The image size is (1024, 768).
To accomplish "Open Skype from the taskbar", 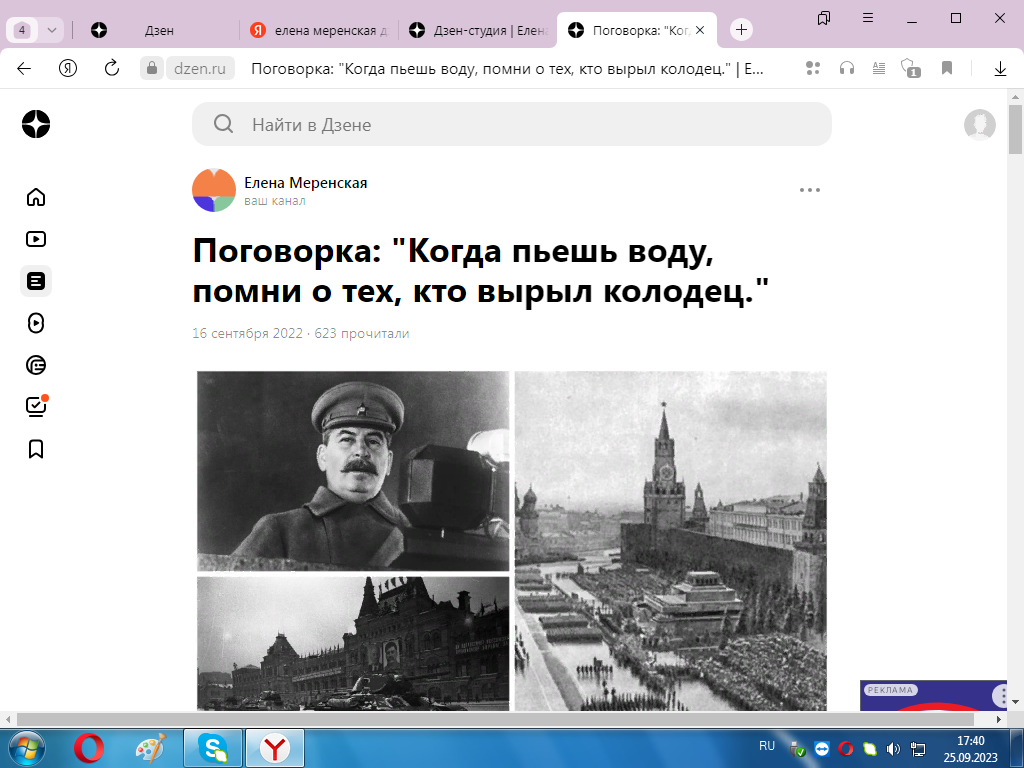I will (213, 748).
